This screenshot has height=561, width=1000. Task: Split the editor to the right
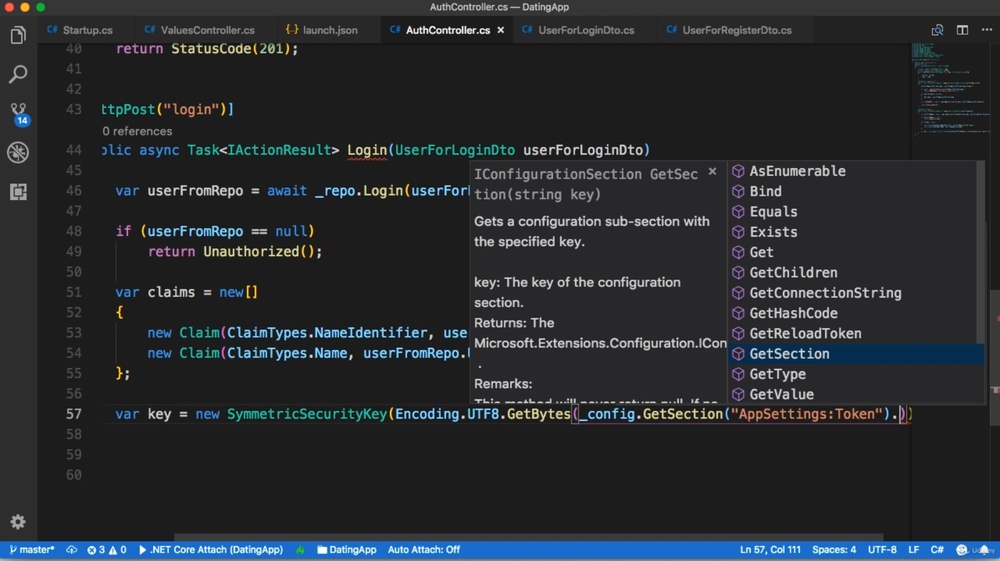pos(962,30)
